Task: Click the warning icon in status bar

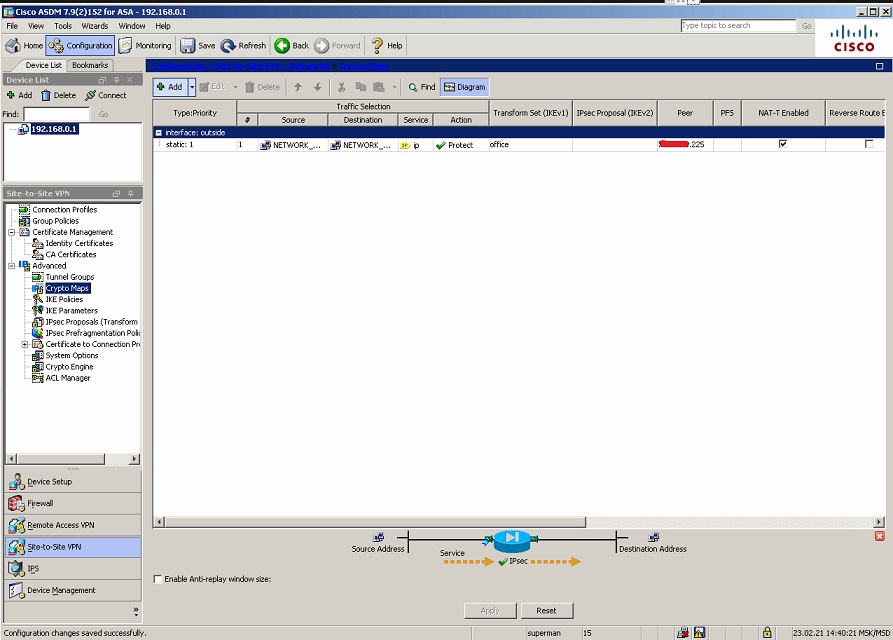Action: coord(699,633)
